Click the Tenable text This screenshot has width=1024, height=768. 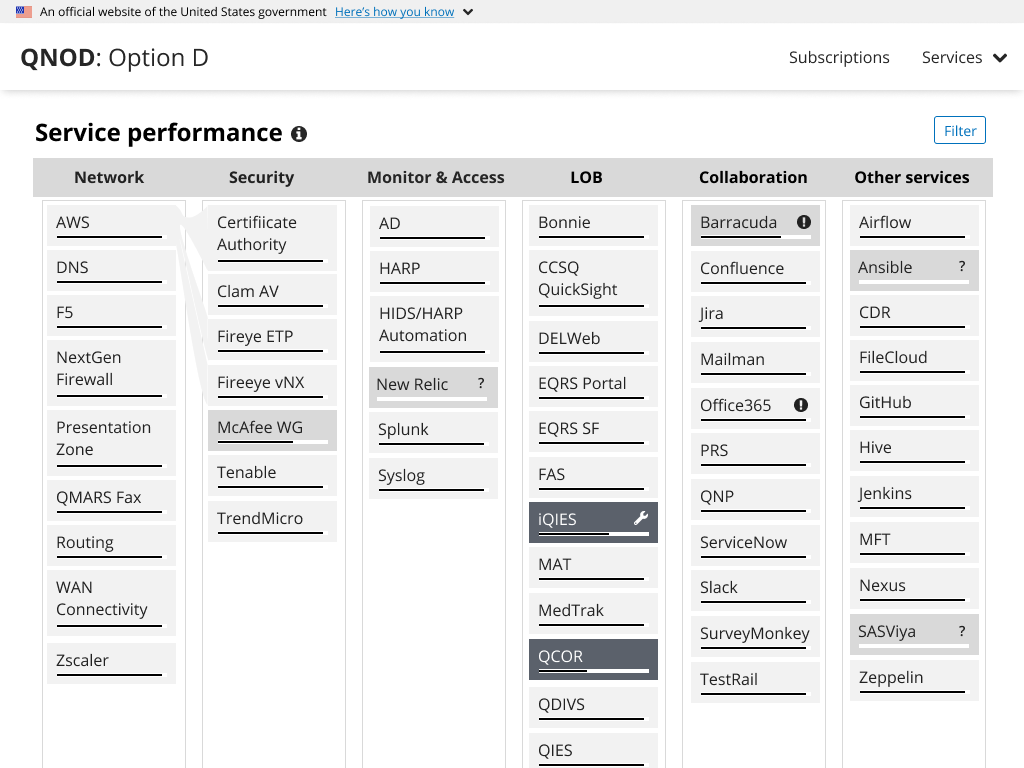pyautogui.click(x=246, y=472)
